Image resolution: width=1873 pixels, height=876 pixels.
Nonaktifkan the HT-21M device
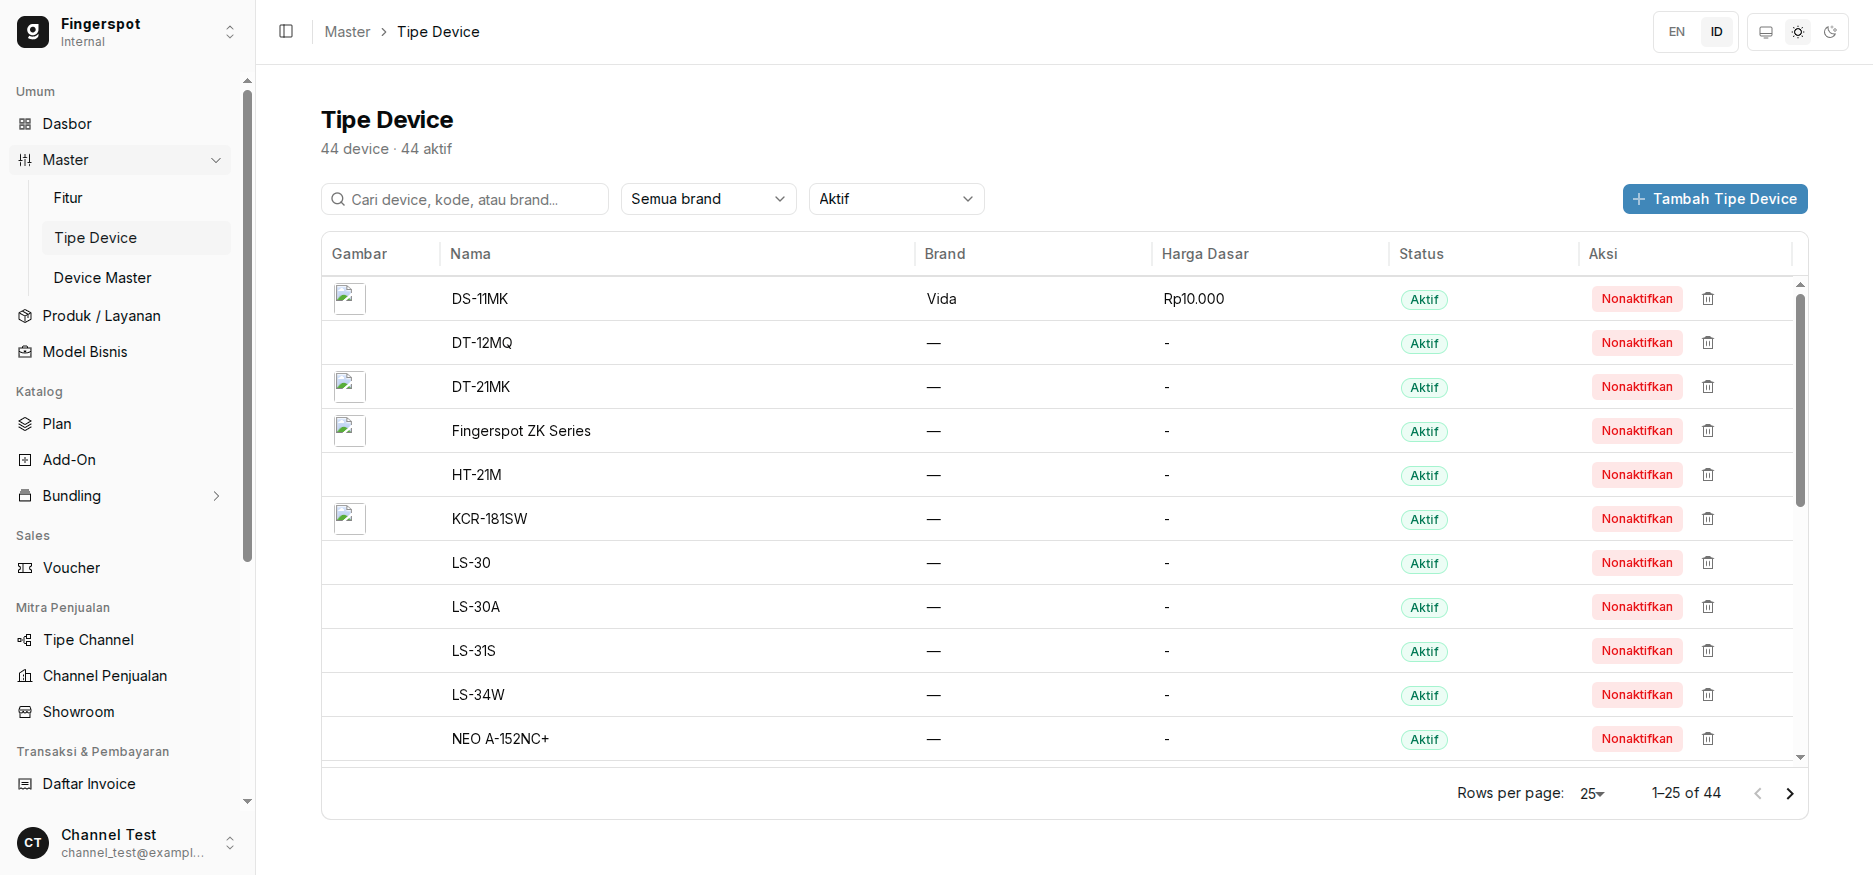[x=1637, y=475]
